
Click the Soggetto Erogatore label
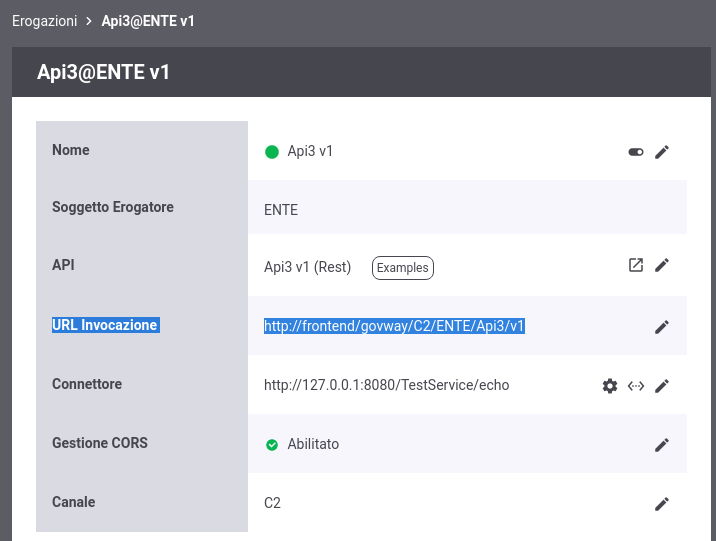pos(113,207)
